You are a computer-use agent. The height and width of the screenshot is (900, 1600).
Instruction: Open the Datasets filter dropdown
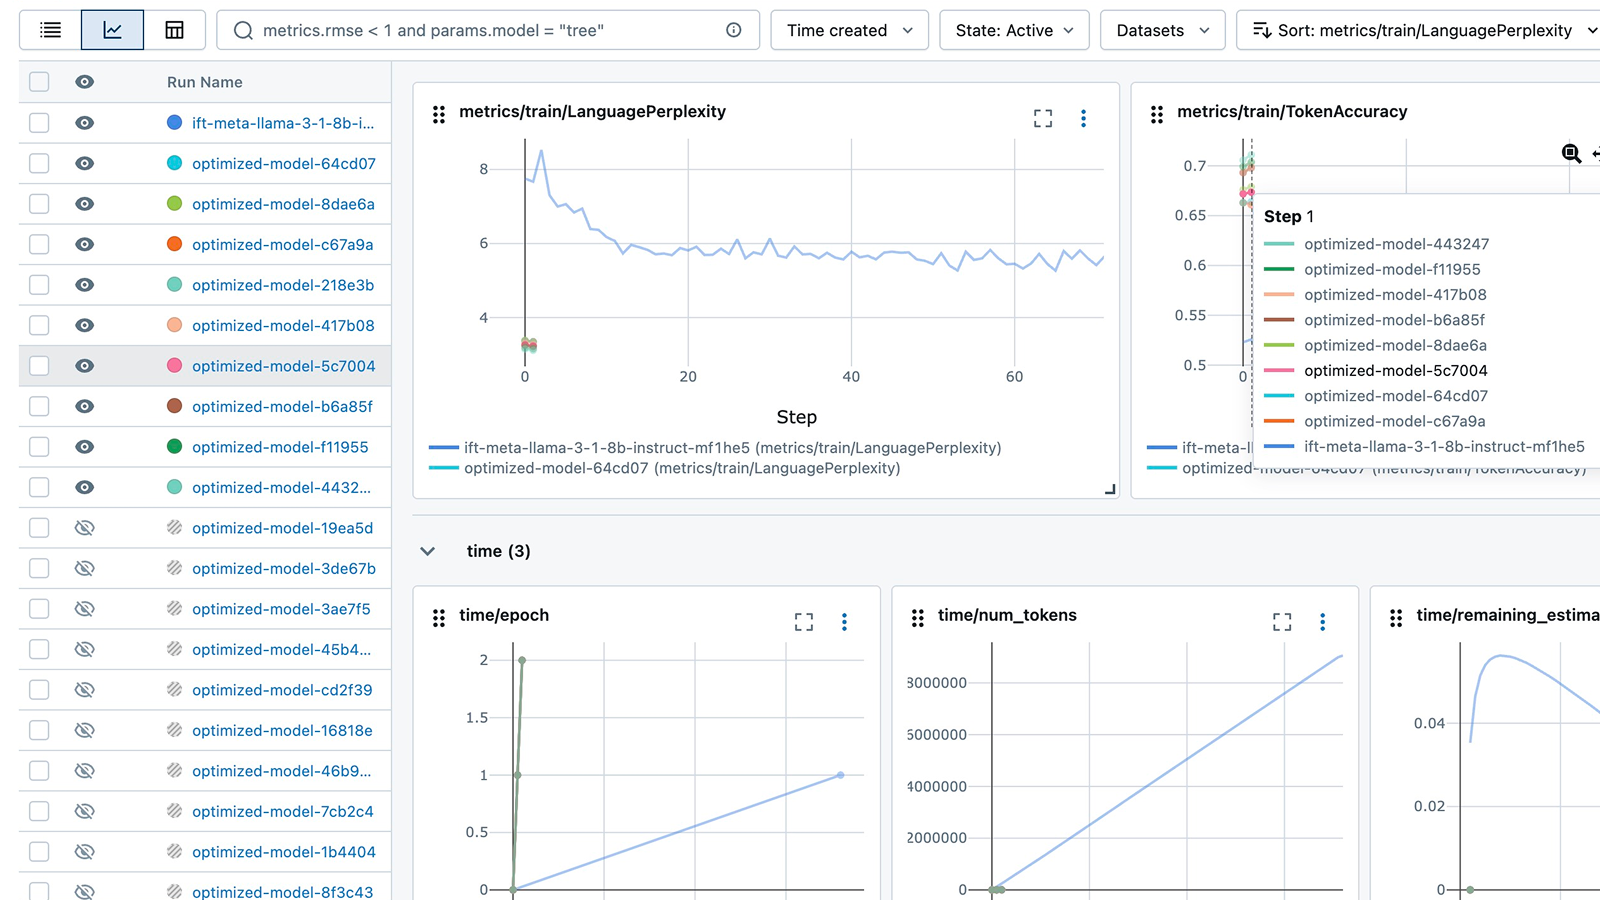click(1162, 30)
